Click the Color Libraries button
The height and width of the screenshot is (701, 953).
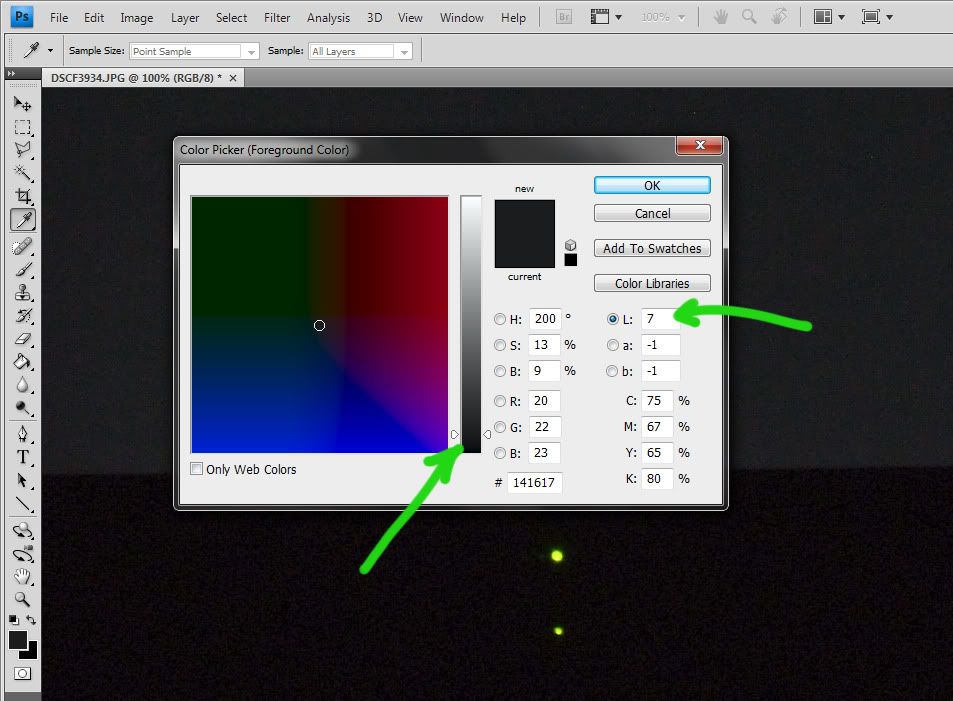point(652,283)
